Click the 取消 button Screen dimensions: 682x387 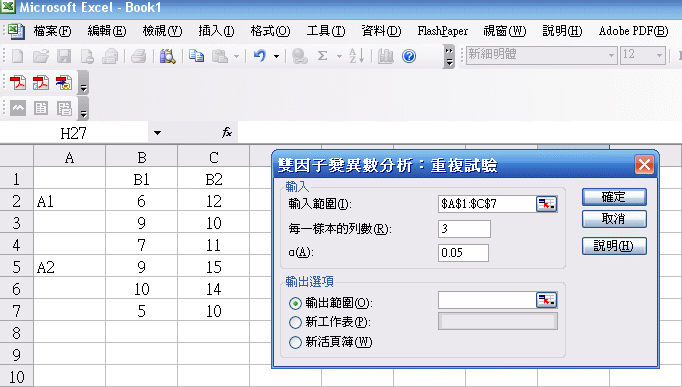tap(614, 219)
